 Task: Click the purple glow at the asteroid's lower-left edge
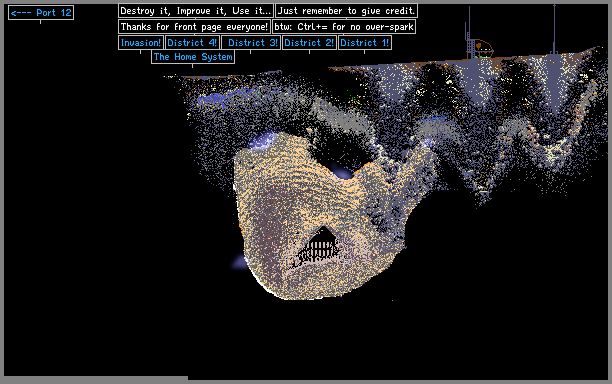(239, 262)
